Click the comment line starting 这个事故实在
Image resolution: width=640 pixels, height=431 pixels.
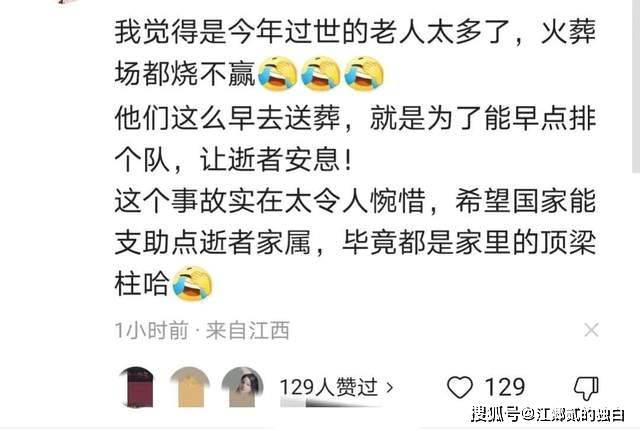pos(355,201)
